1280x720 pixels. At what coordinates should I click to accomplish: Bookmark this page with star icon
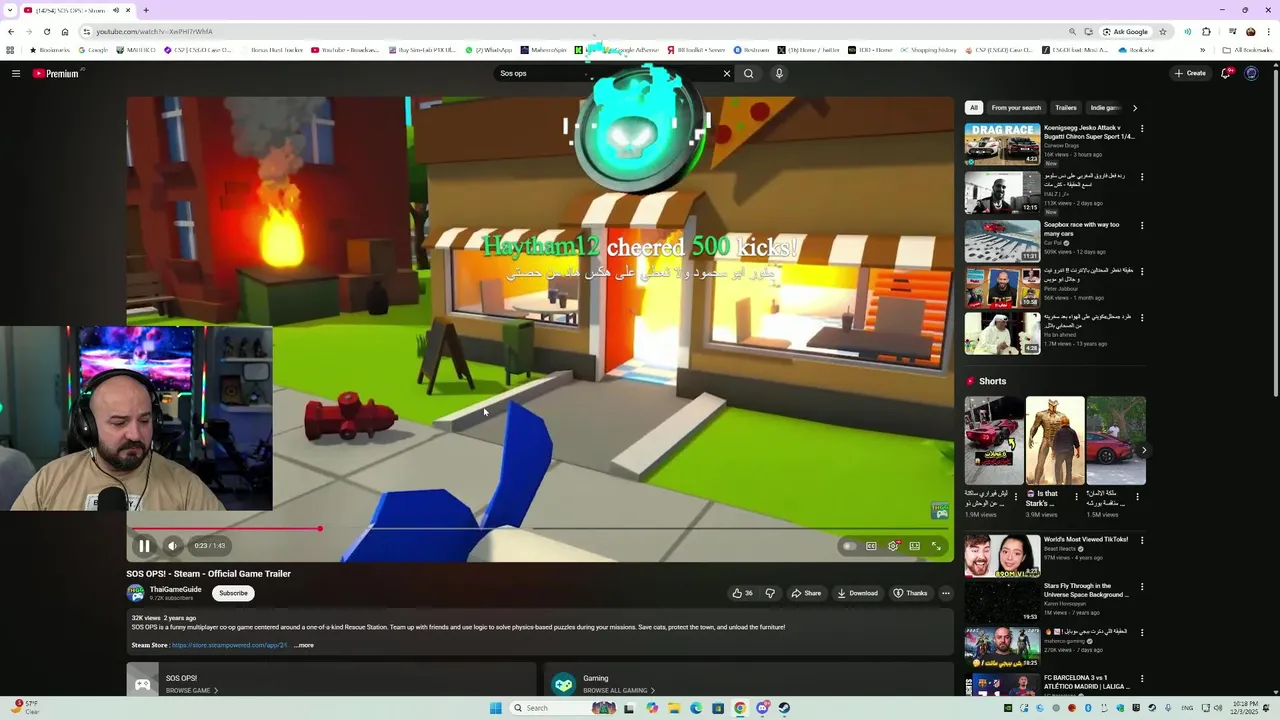1163,32
